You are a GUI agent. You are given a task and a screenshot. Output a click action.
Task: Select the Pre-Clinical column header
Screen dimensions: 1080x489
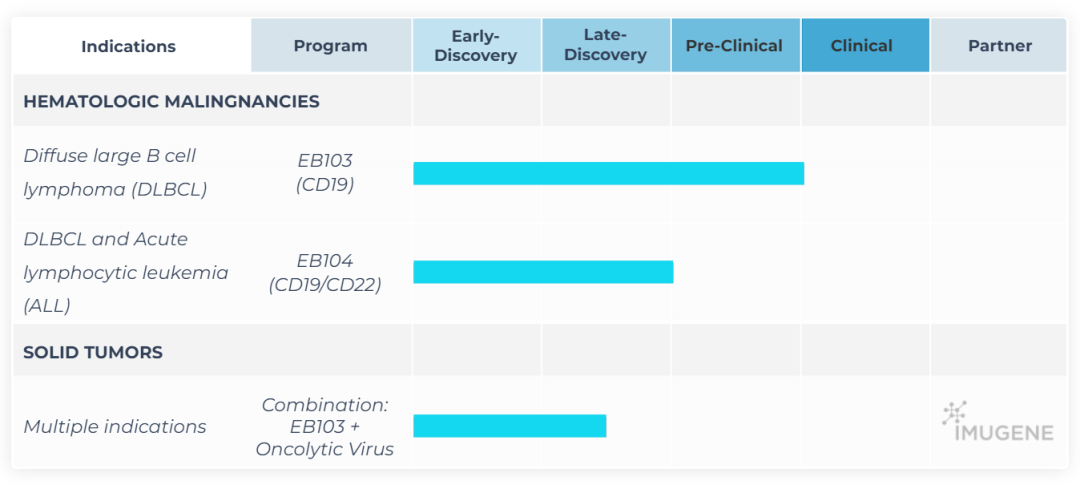(x=734, y=46)
